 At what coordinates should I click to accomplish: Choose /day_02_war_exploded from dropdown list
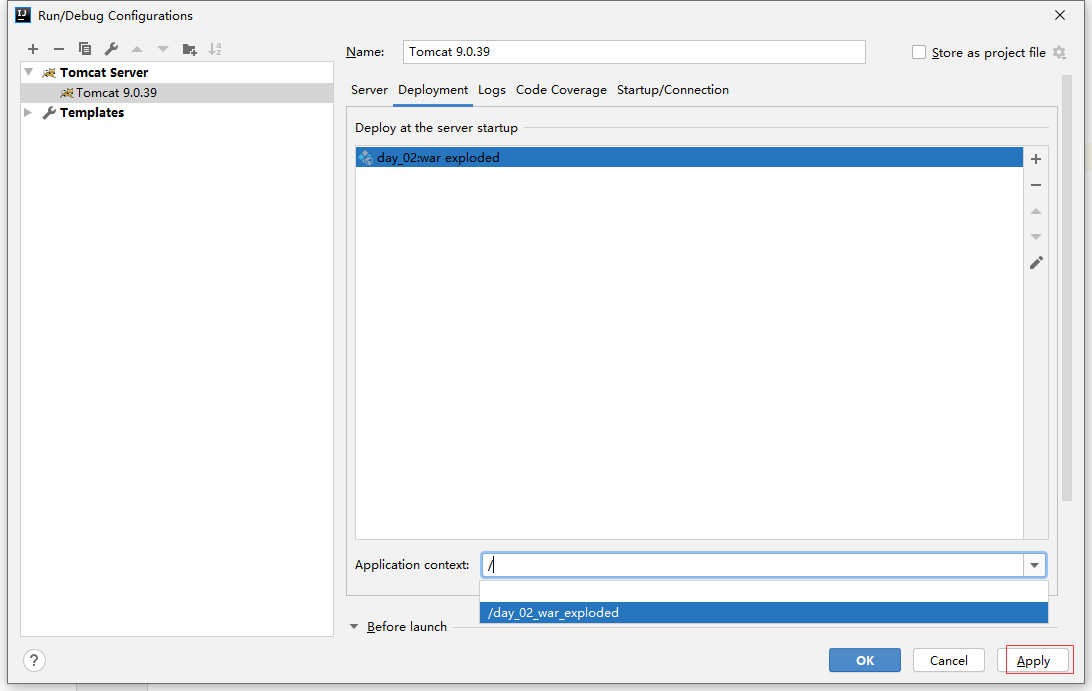pyautogui.click(x=764, y=613)
